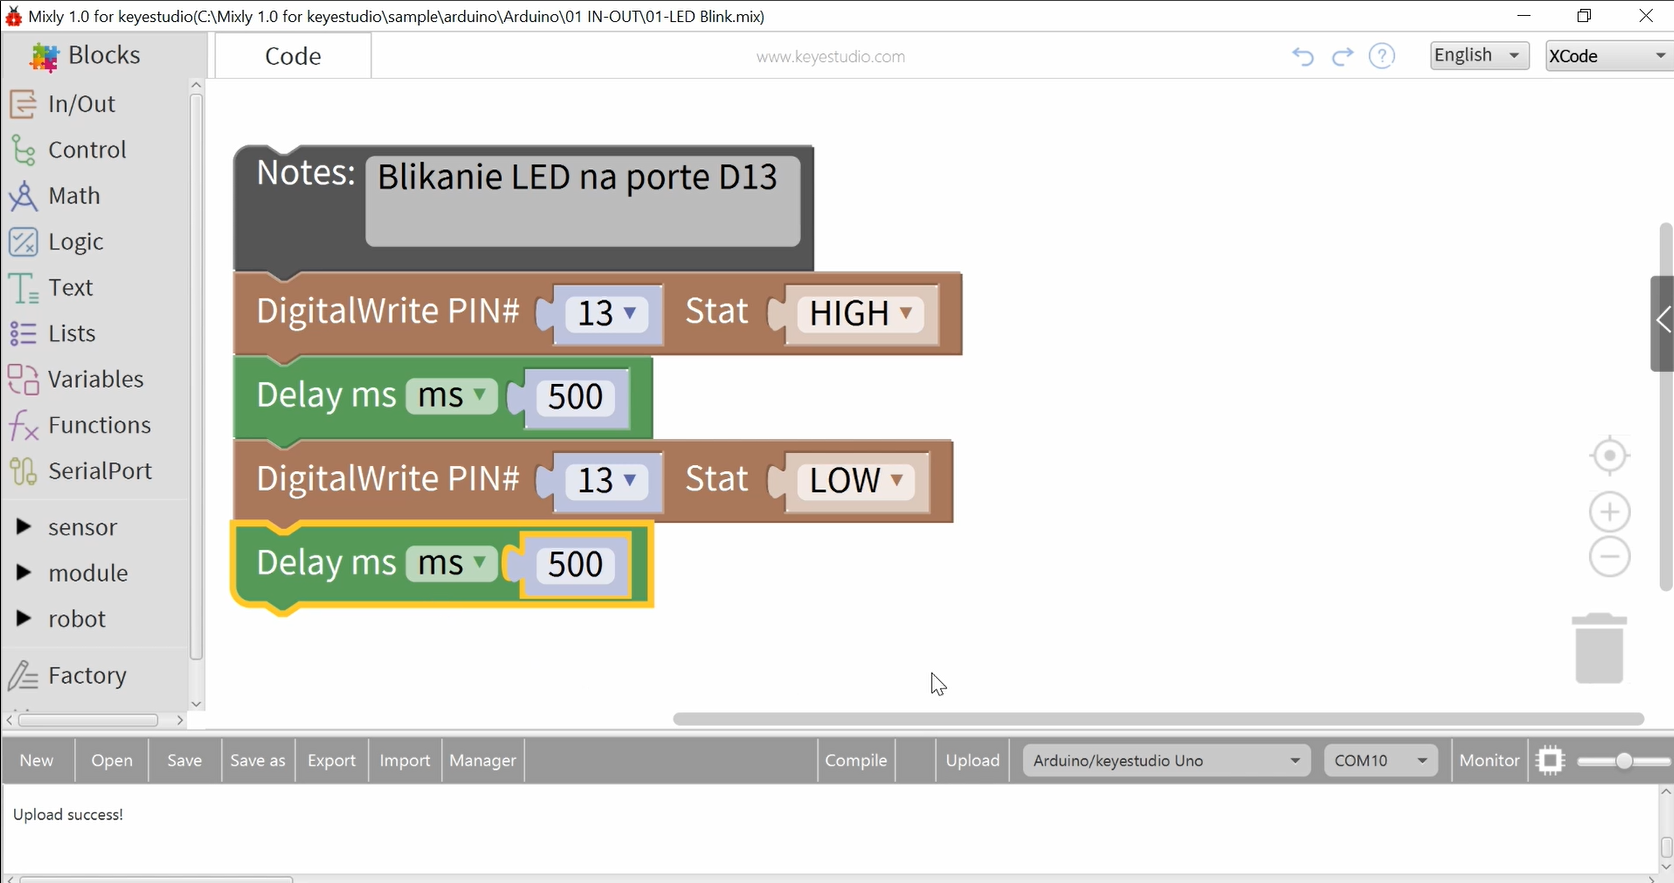Center workspace using the crosshair icon

click(x=1609, y=456)
